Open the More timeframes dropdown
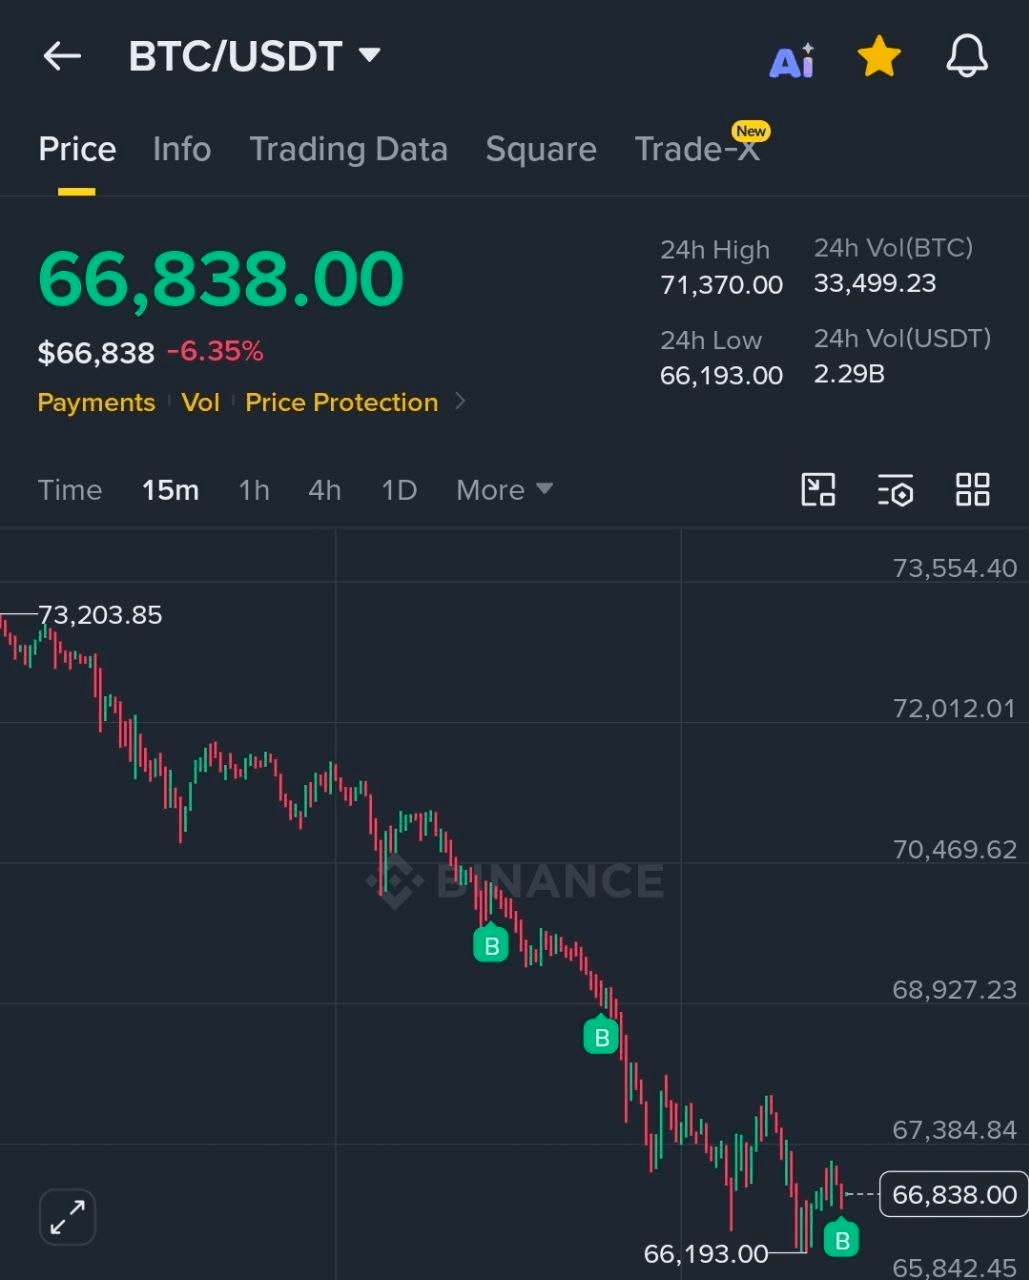Image resolution: width=1029 pixels, height=1280 pixels. [505, 490]
